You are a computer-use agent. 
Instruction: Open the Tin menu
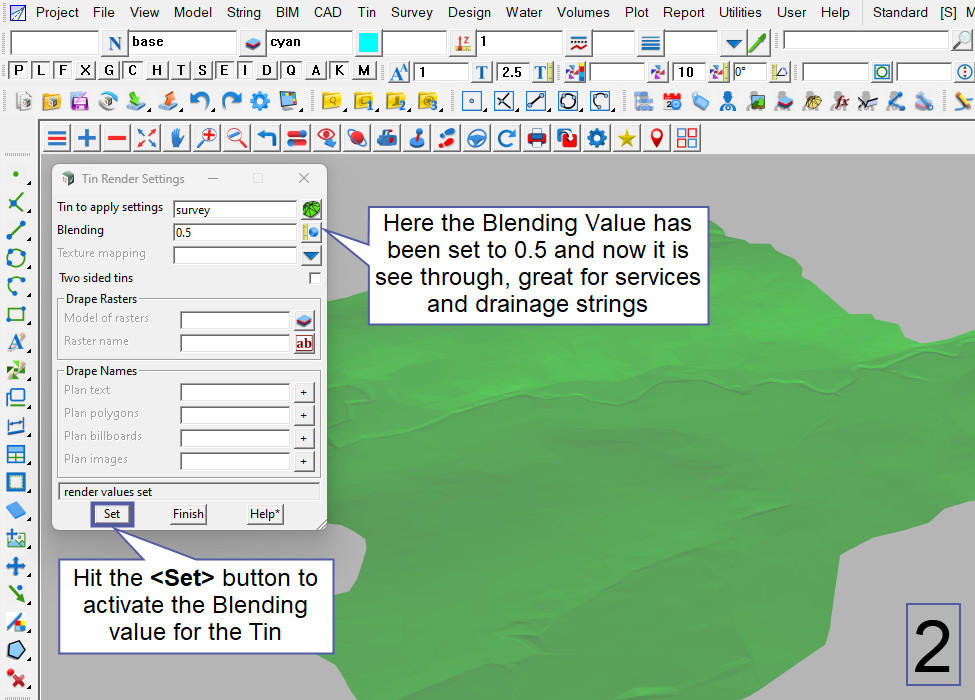pos(367,12)
